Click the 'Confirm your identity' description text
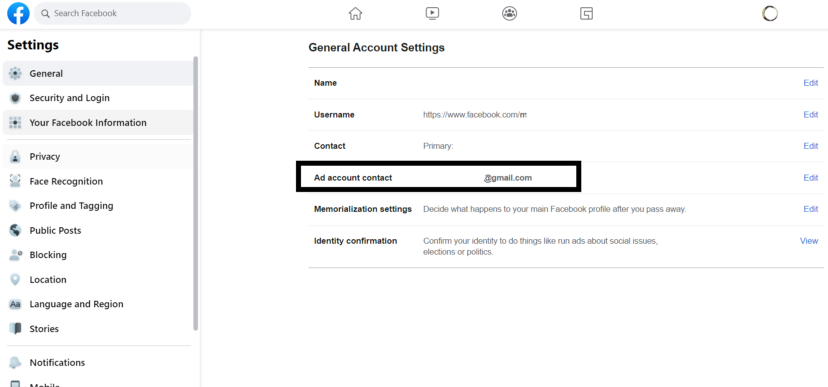The height and width of the screenshot is (387, 828). (x=540, y=247)
